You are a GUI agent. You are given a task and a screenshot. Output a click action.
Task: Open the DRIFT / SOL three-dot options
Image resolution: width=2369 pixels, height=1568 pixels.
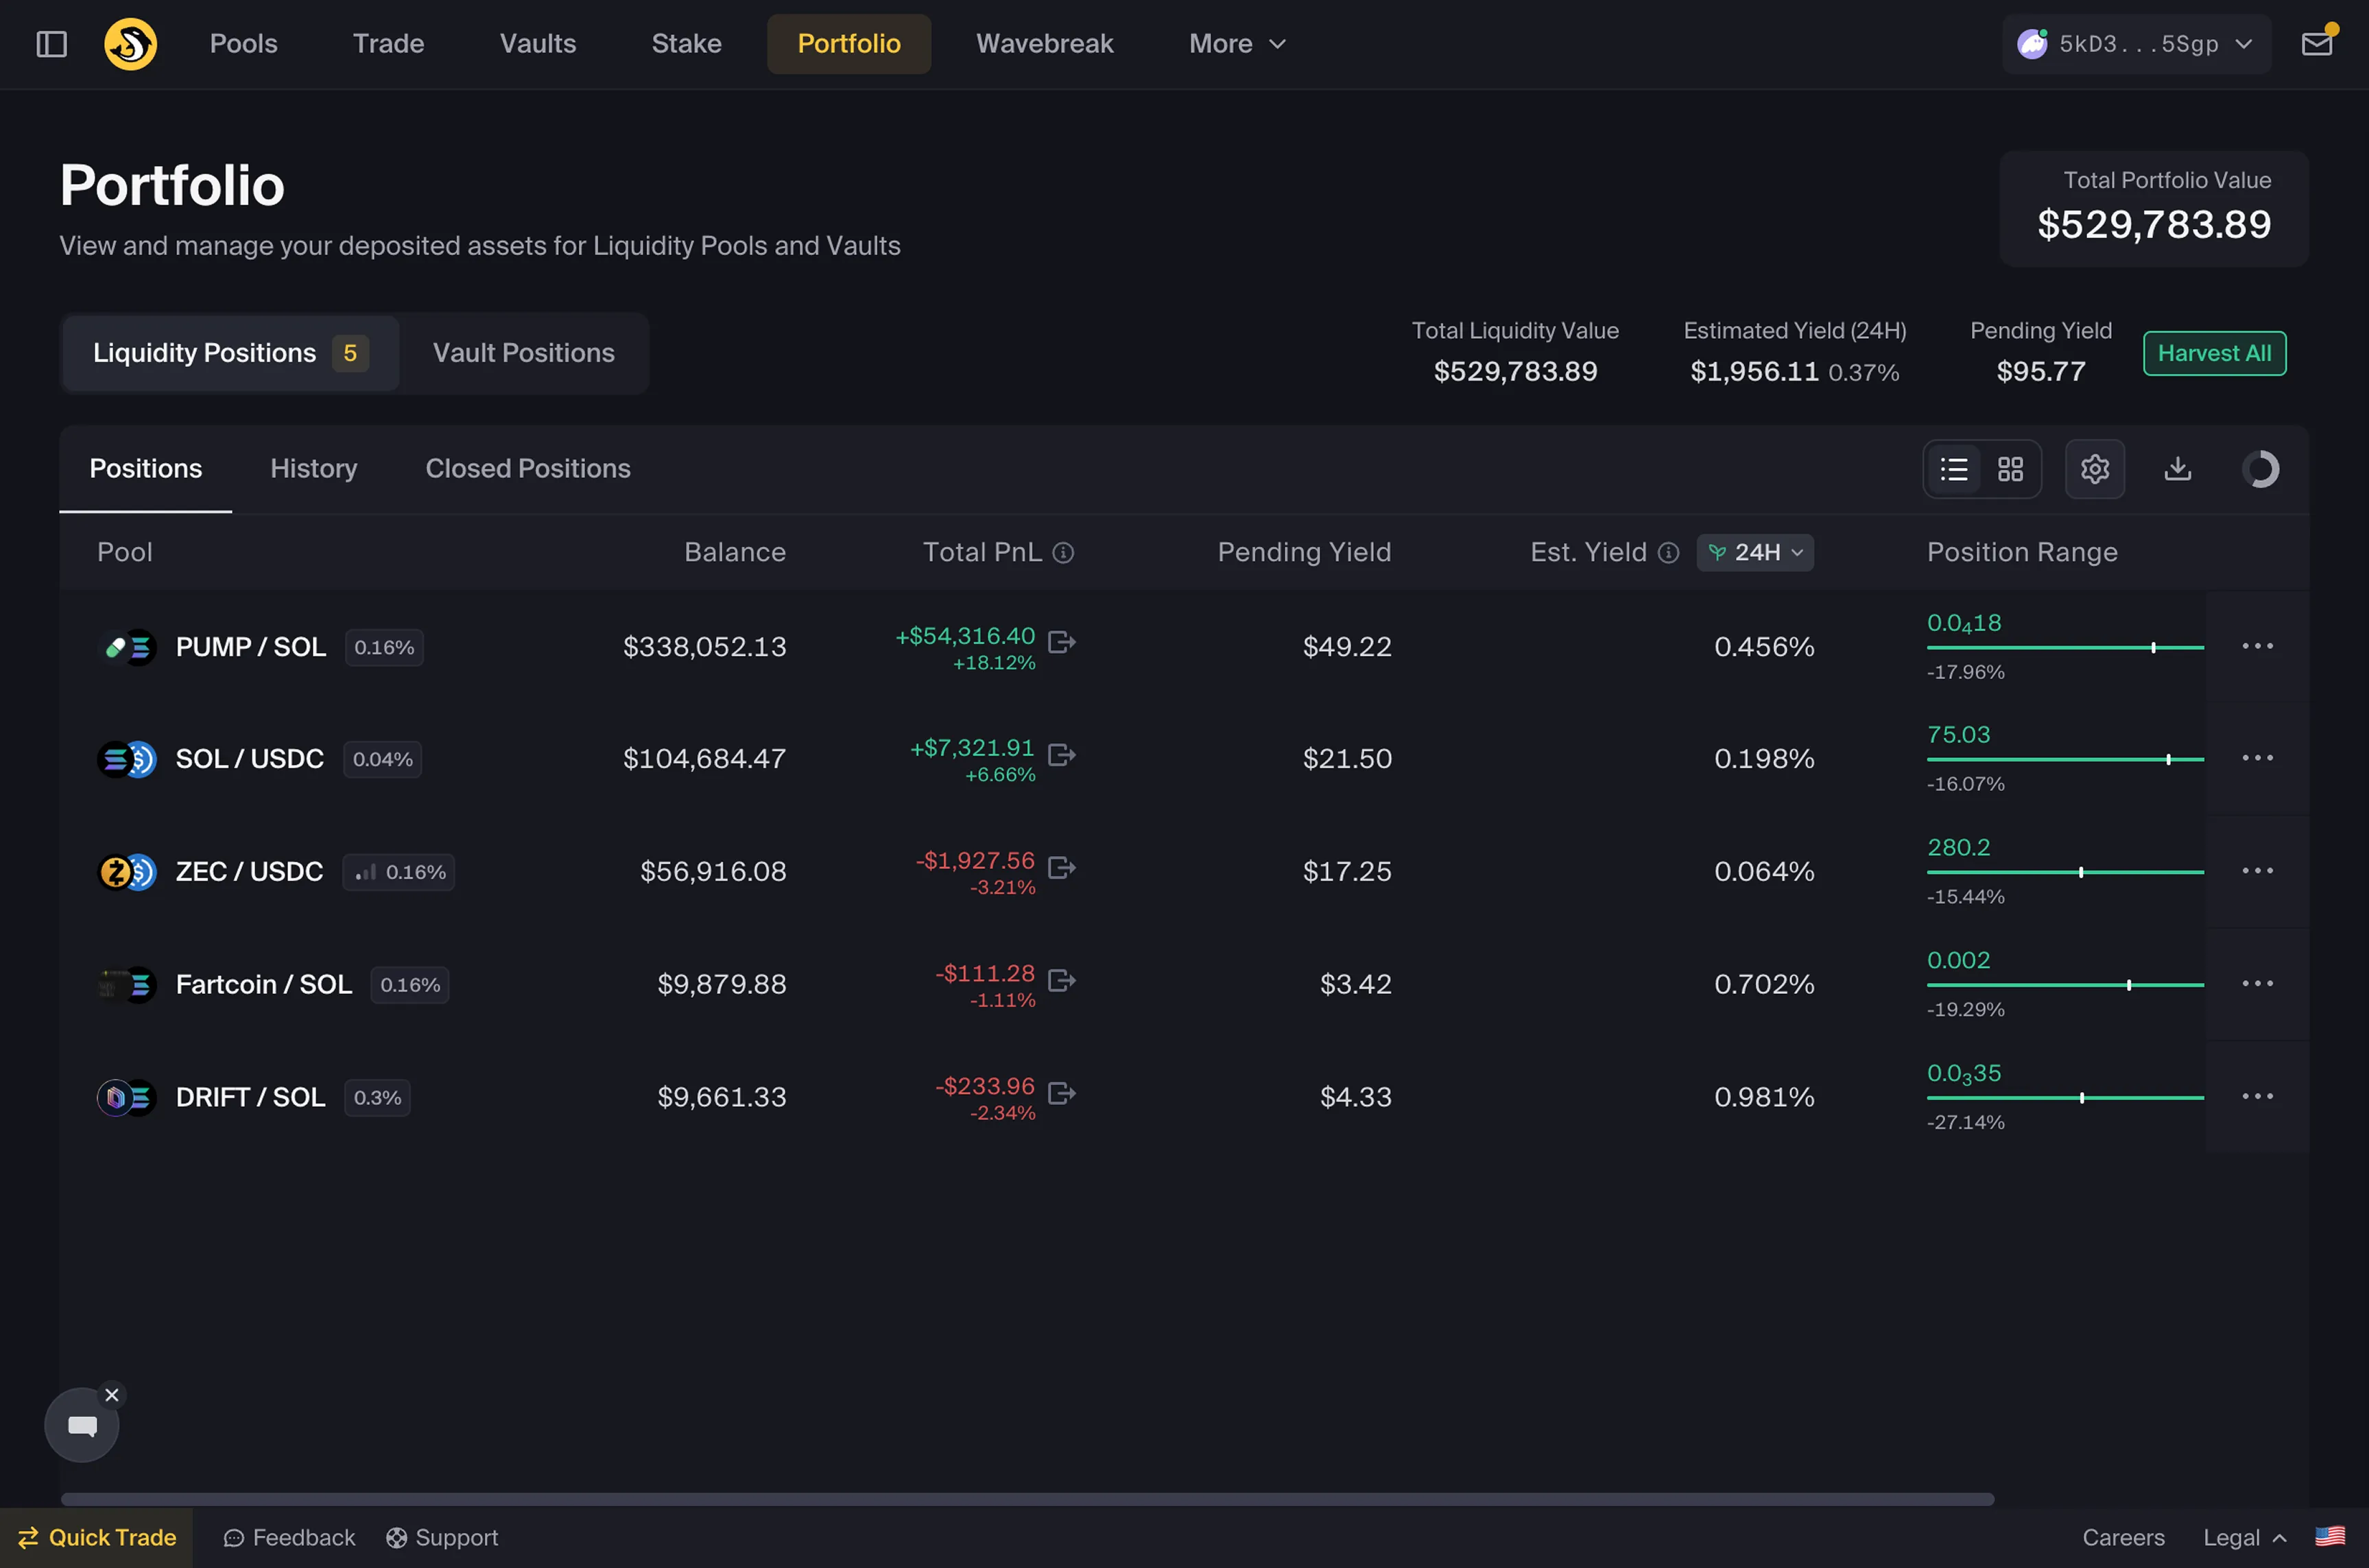(2257, 1097)
